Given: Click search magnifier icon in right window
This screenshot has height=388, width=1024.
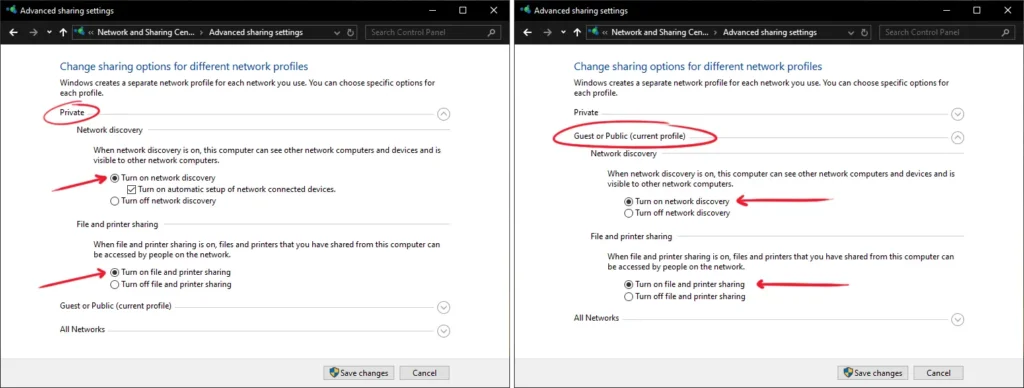Looking at the screenshot, I should (x=1006, y=33).
